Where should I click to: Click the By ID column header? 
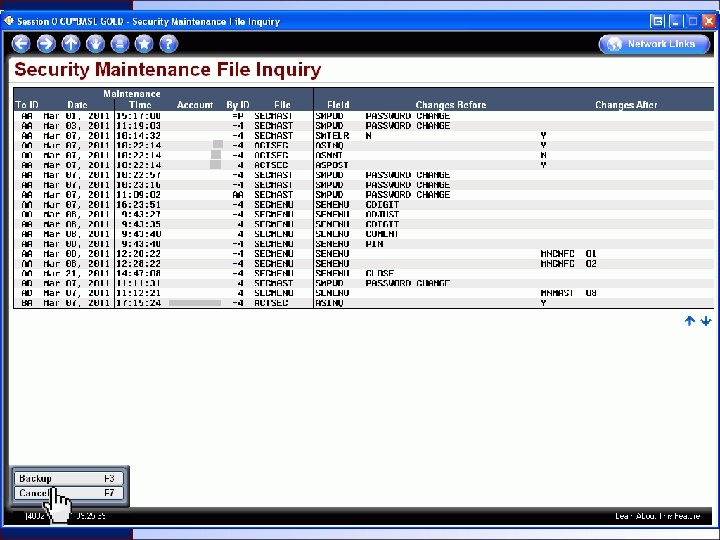[x=238, y=105]
